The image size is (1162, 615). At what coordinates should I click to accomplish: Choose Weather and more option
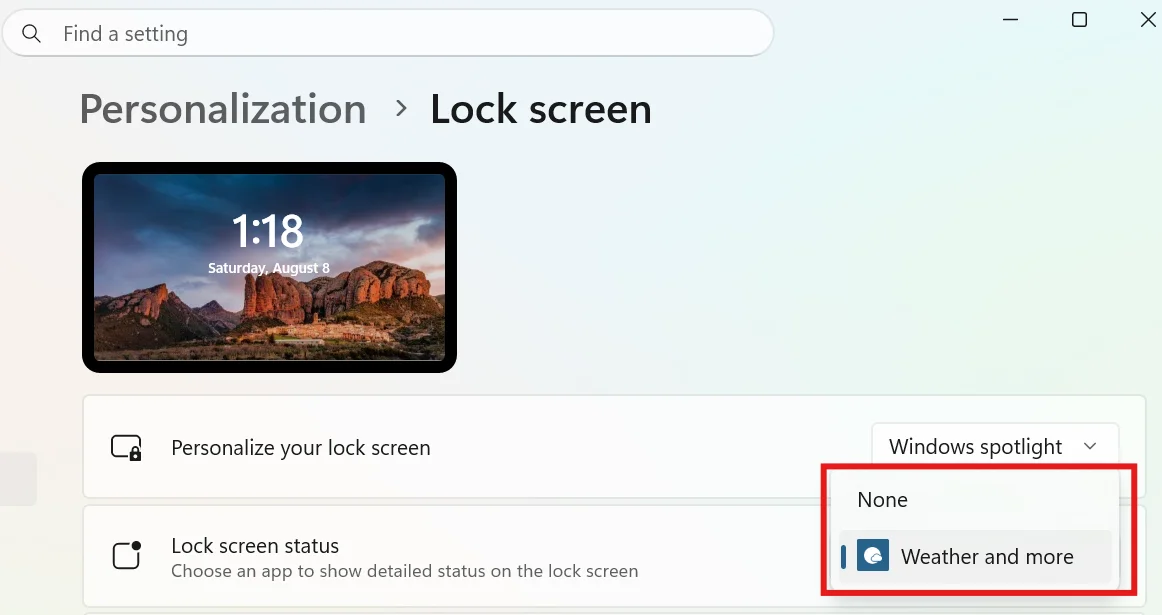(x=975, y=556)
